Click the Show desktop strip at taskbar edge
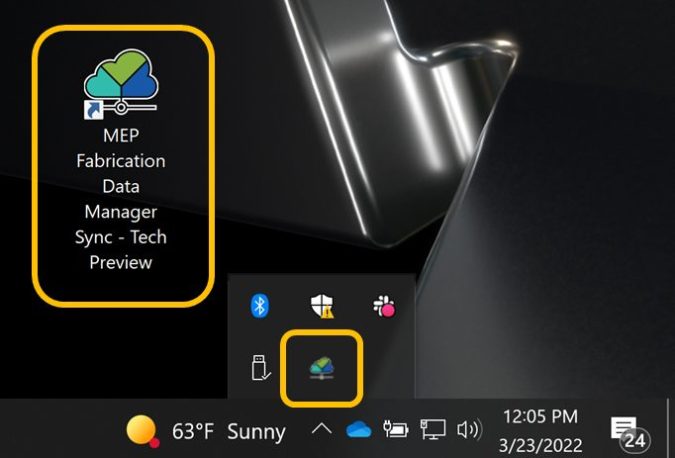Image resolution: width=675 pixels, height=458 pixels. (x=671, y=428)
